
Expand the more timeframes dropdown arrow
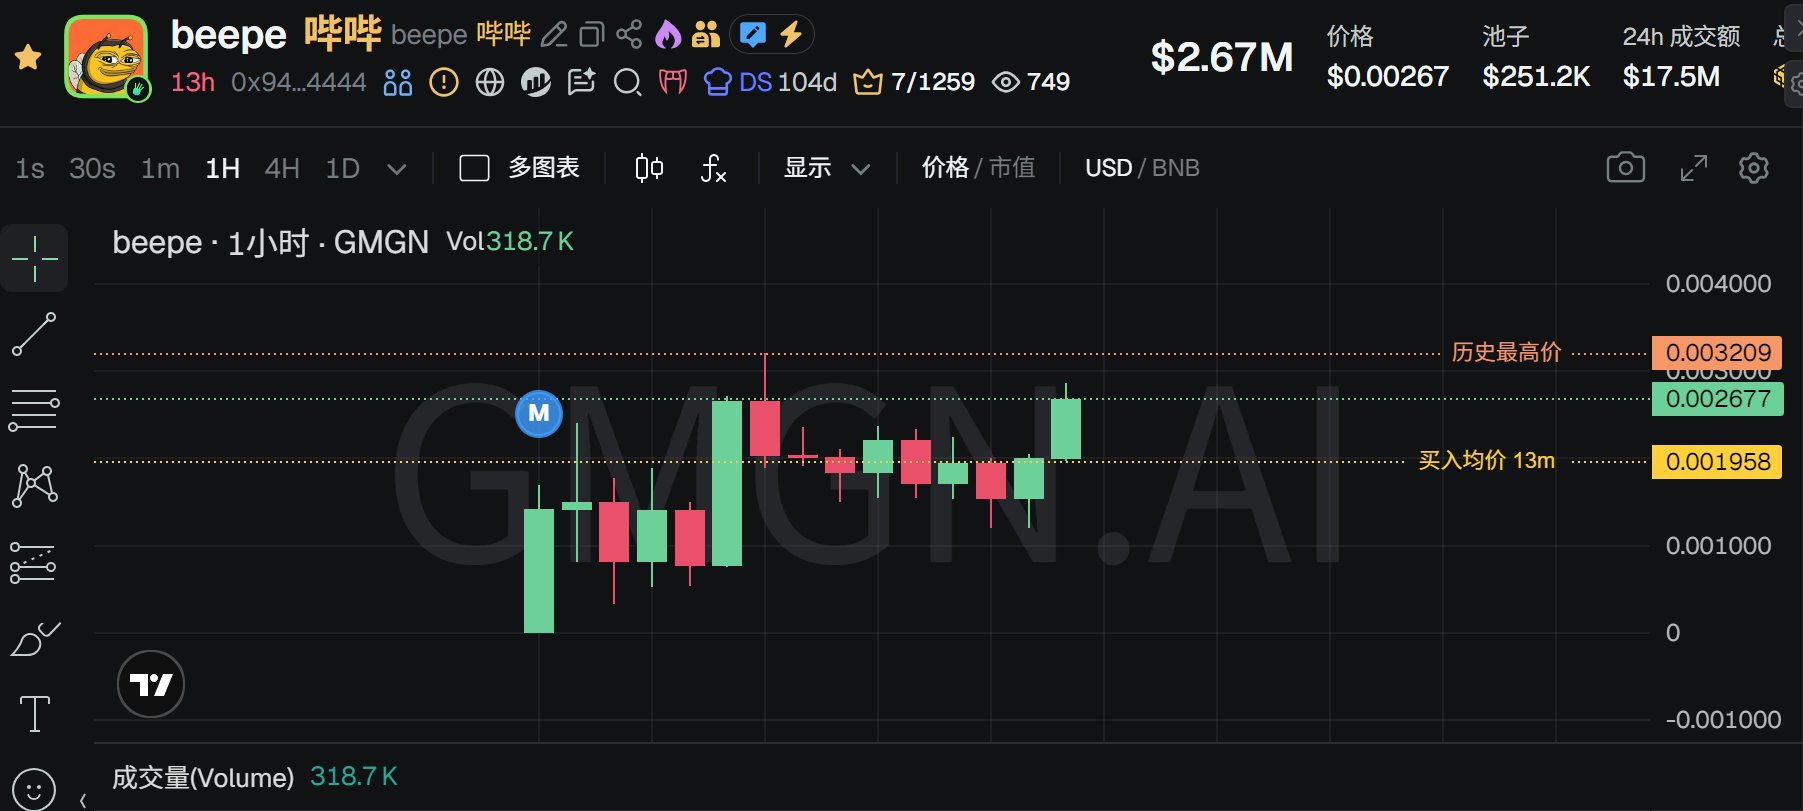(x=396, y=169)
